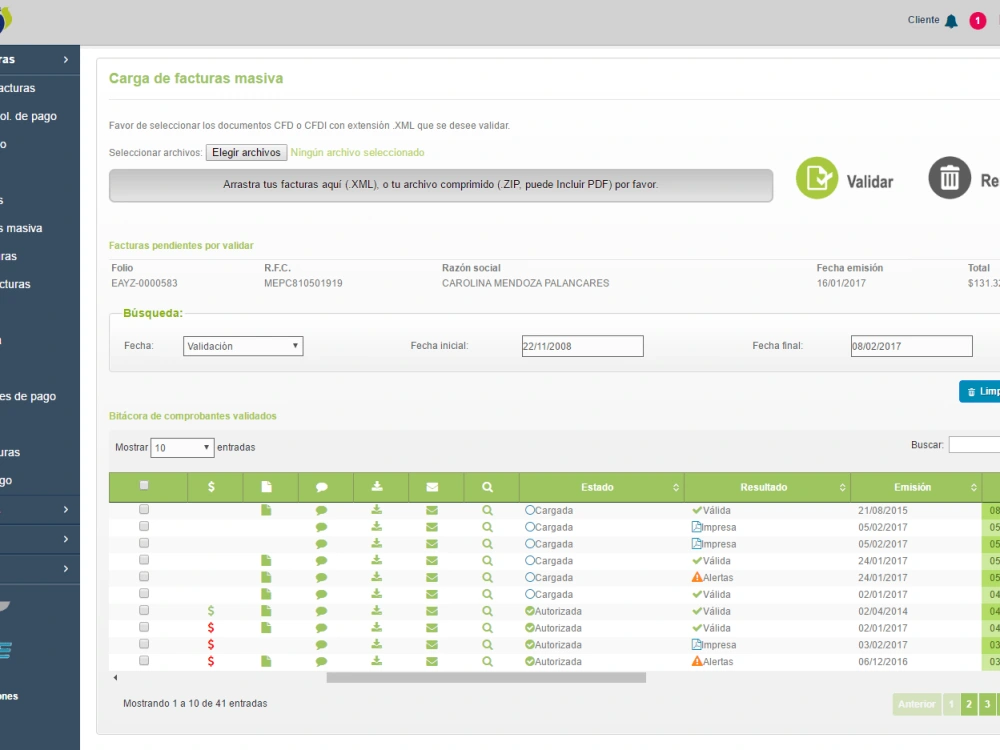
Task: Open document icon in 02/04/2014 row
Action: (x=266, y=611)
